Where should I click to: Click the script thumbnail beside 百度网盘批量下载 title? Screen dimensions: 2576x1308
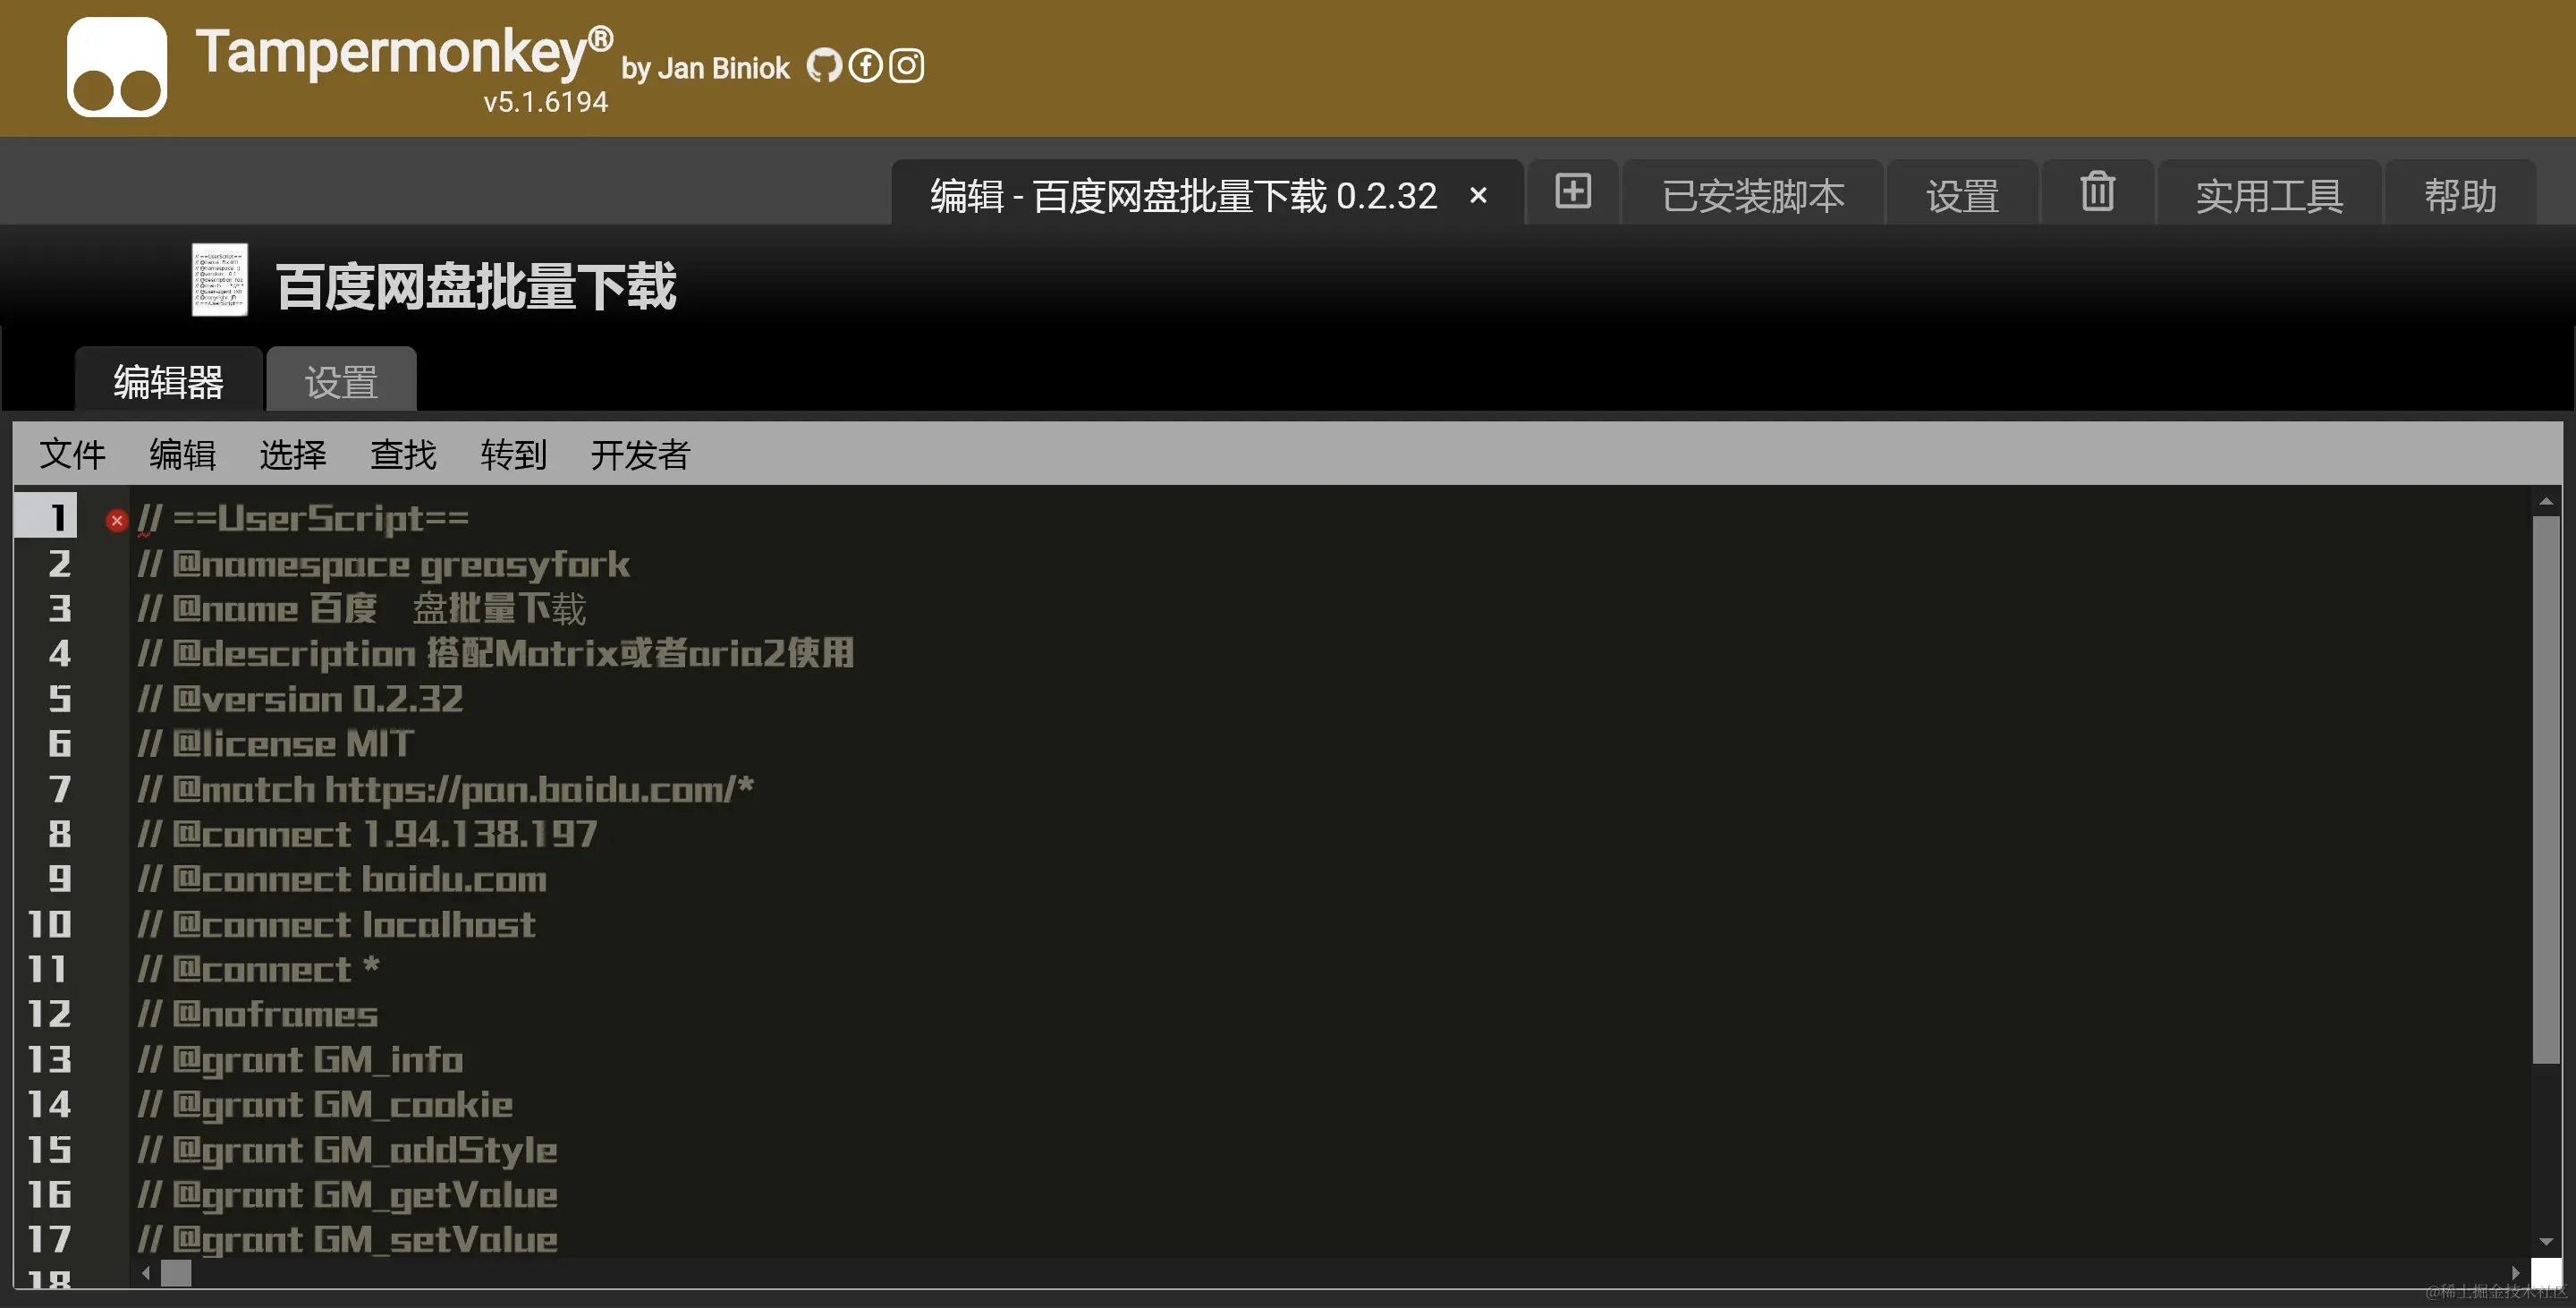pyautogui.click(x=218, y=281)
